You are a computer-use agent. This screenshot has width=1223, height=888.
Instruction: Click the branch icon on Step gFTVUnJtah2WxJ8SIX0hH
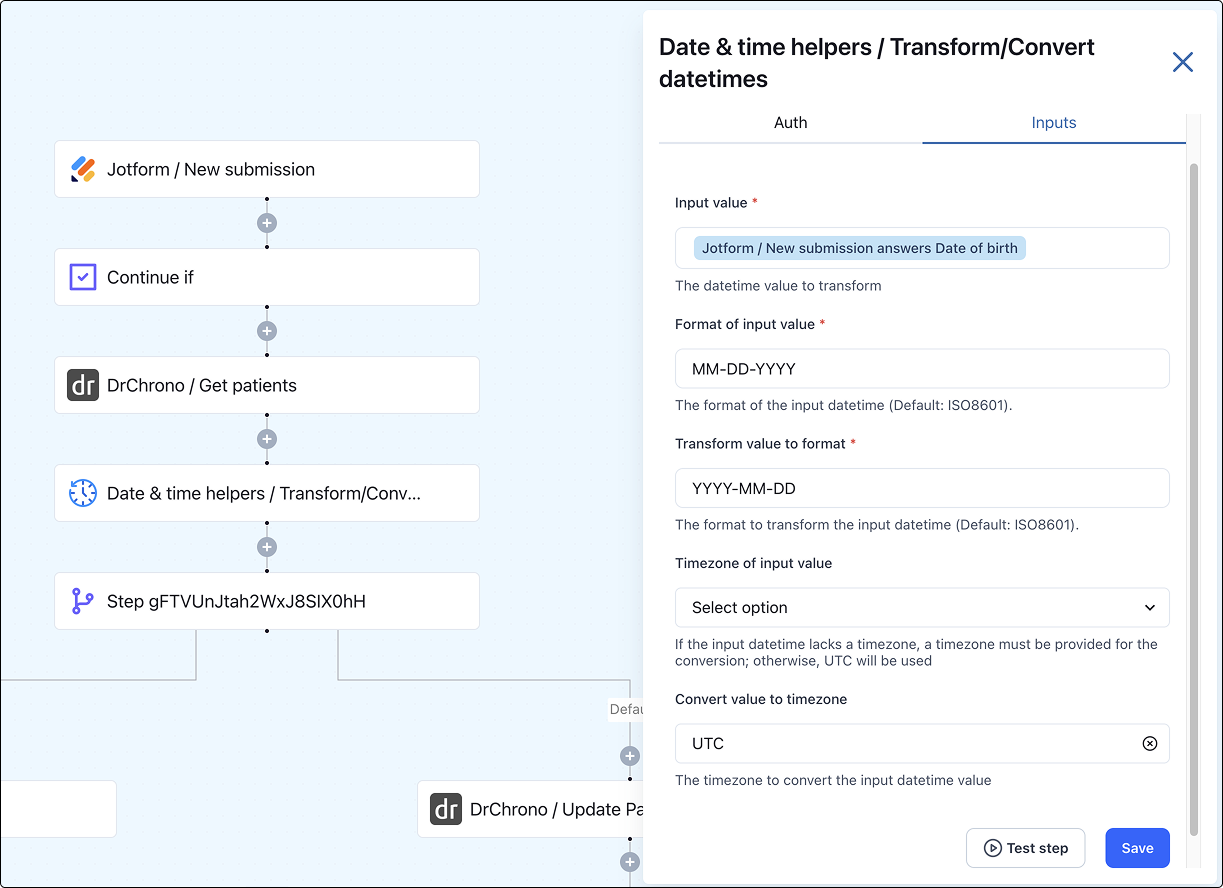click(x=83, y=601)
